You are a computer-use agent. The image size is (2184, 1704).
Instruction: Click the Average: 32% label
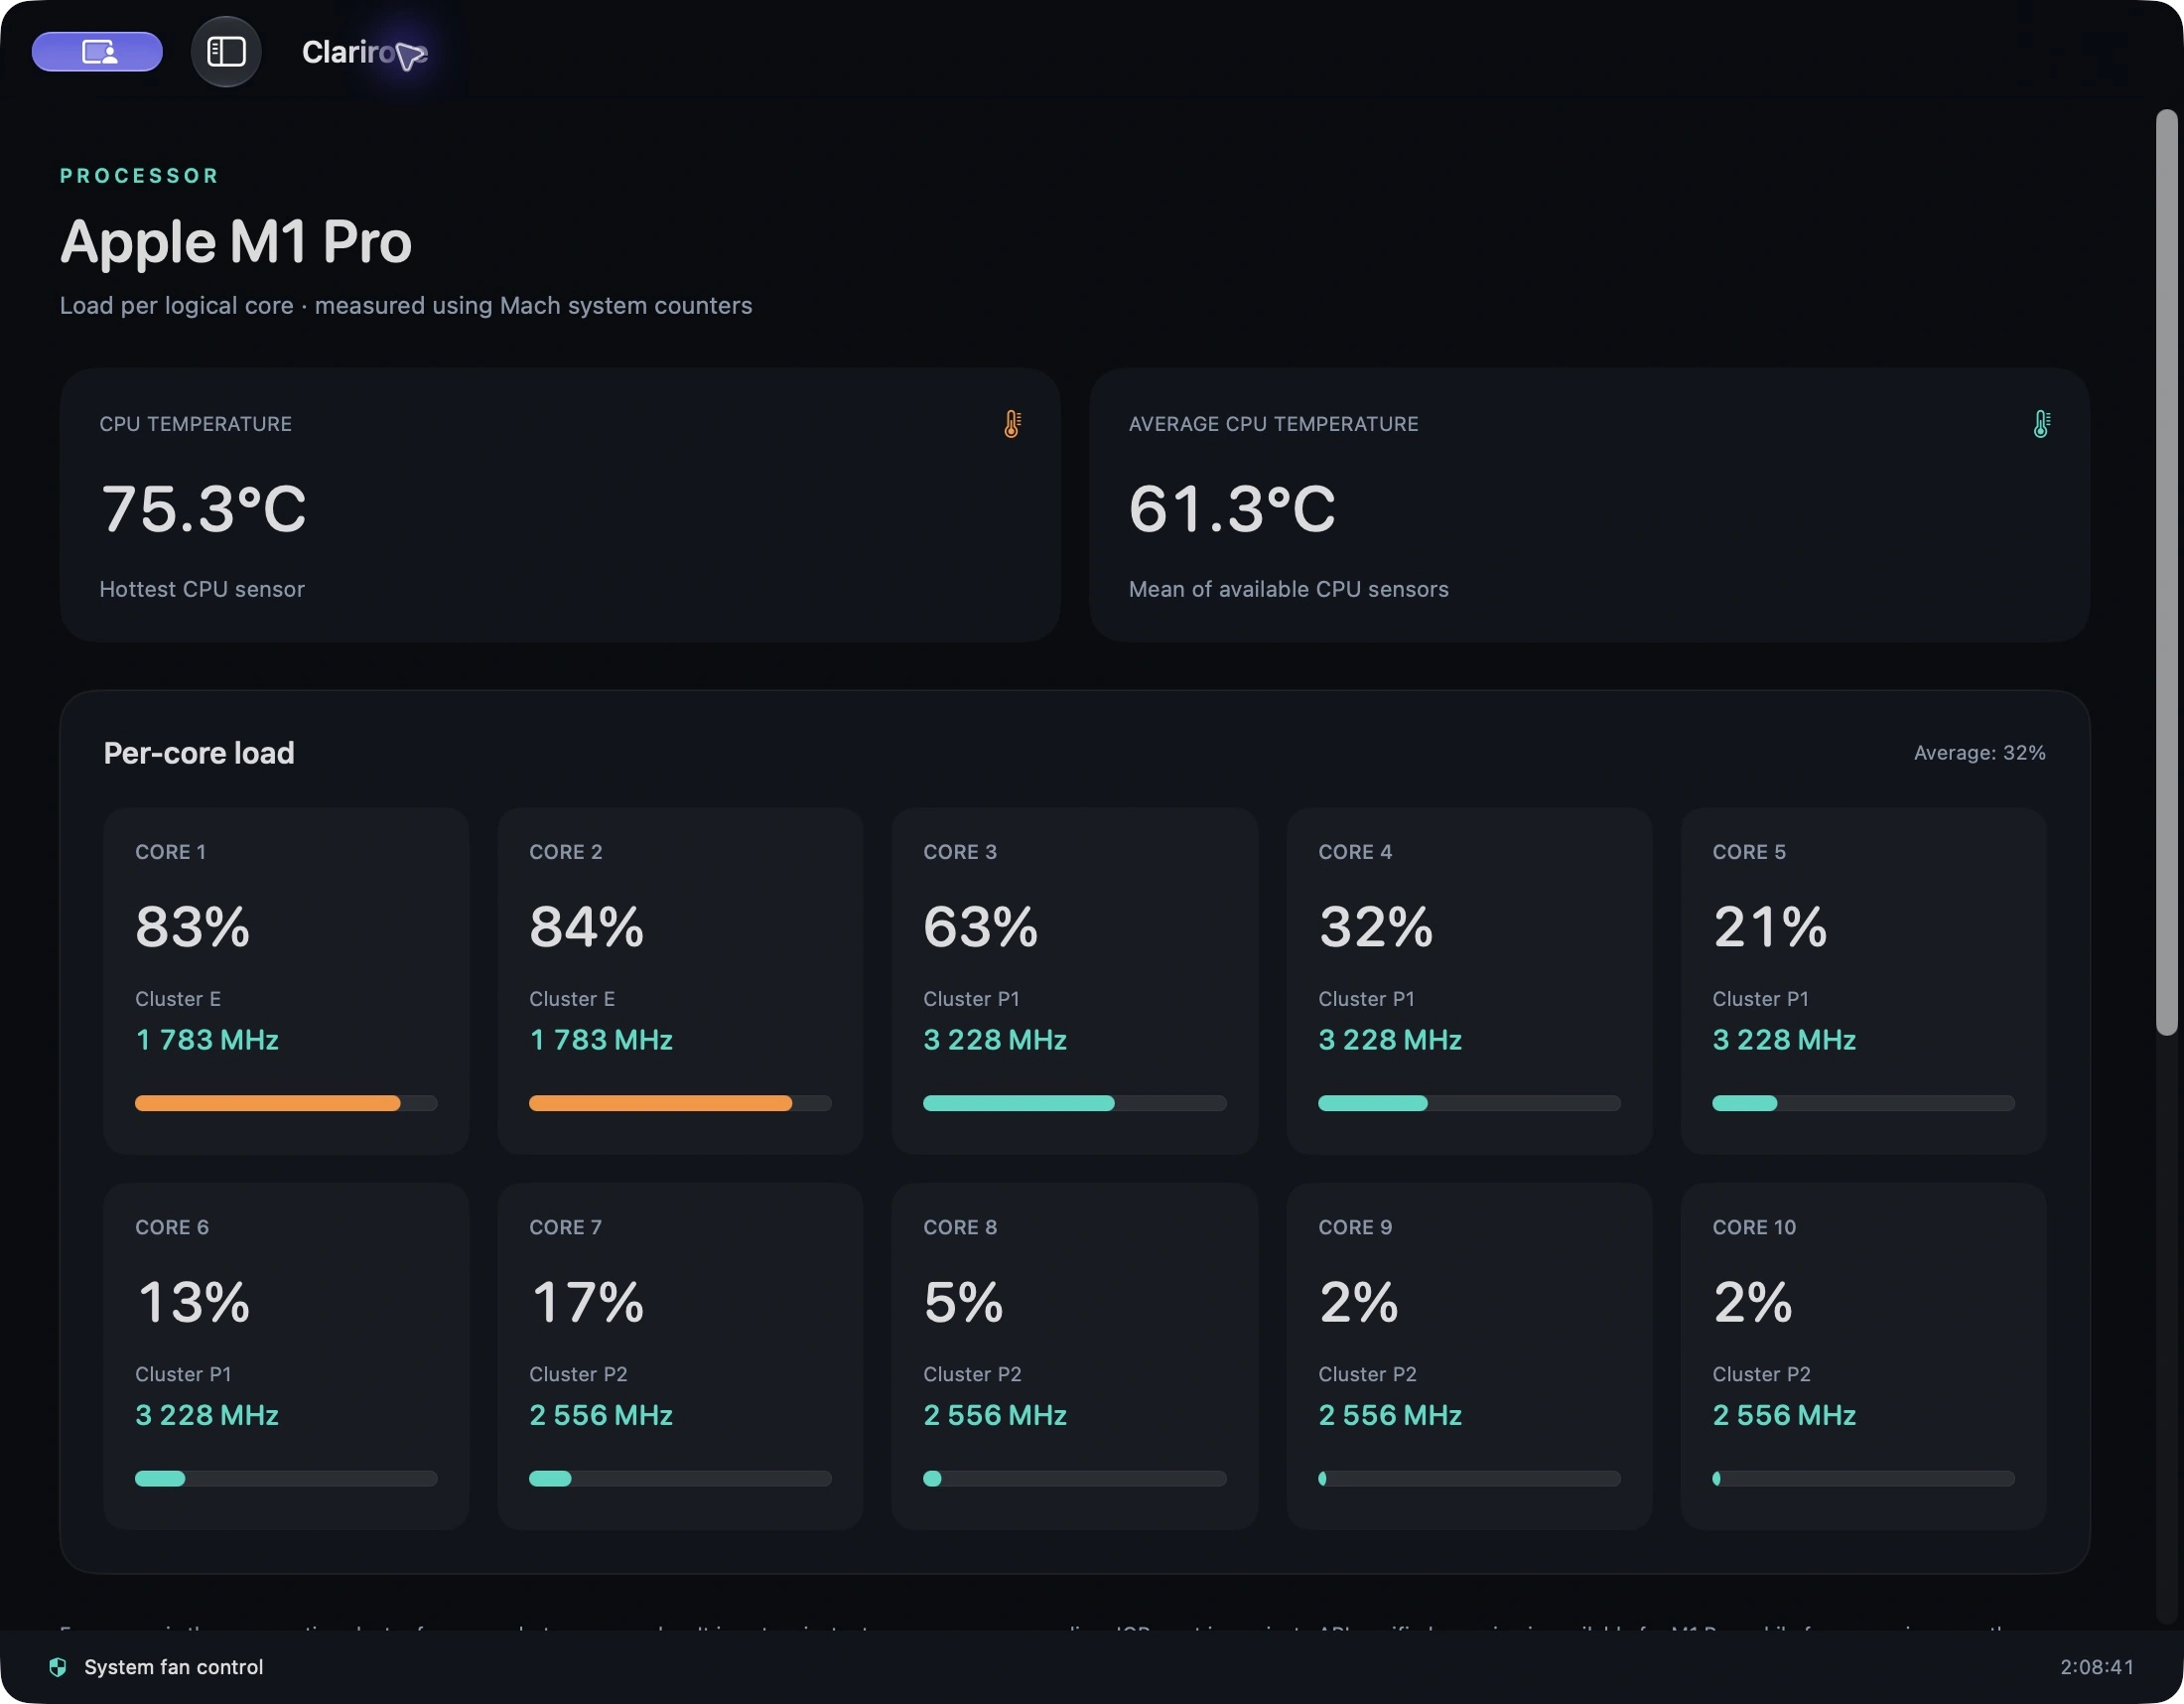click(1979, 752)
